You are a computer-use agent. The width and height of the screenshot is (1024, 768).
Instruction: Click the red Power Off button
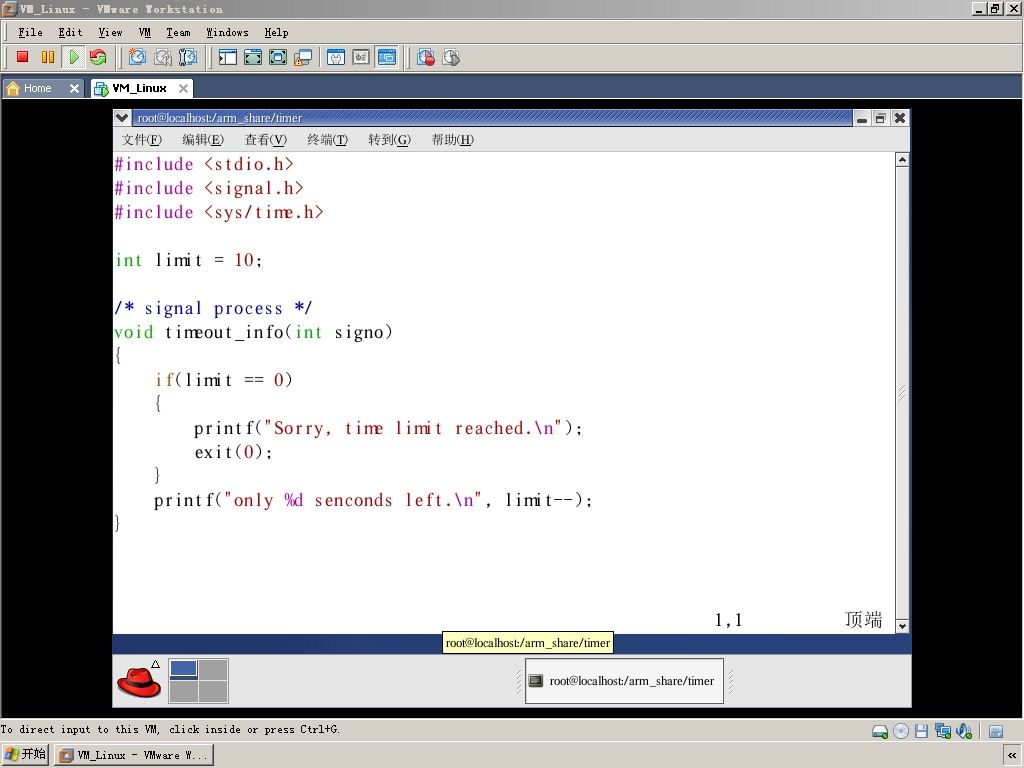pyautogui.click(x=23, y=57)
